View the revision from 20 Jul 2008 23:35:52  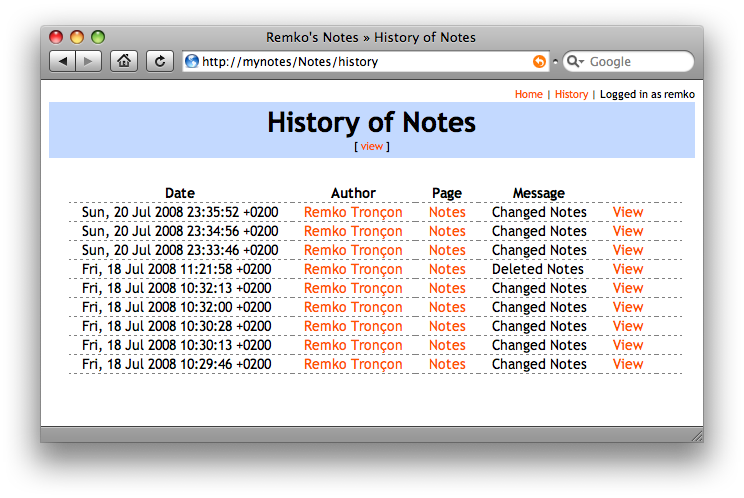pos(627,212)
